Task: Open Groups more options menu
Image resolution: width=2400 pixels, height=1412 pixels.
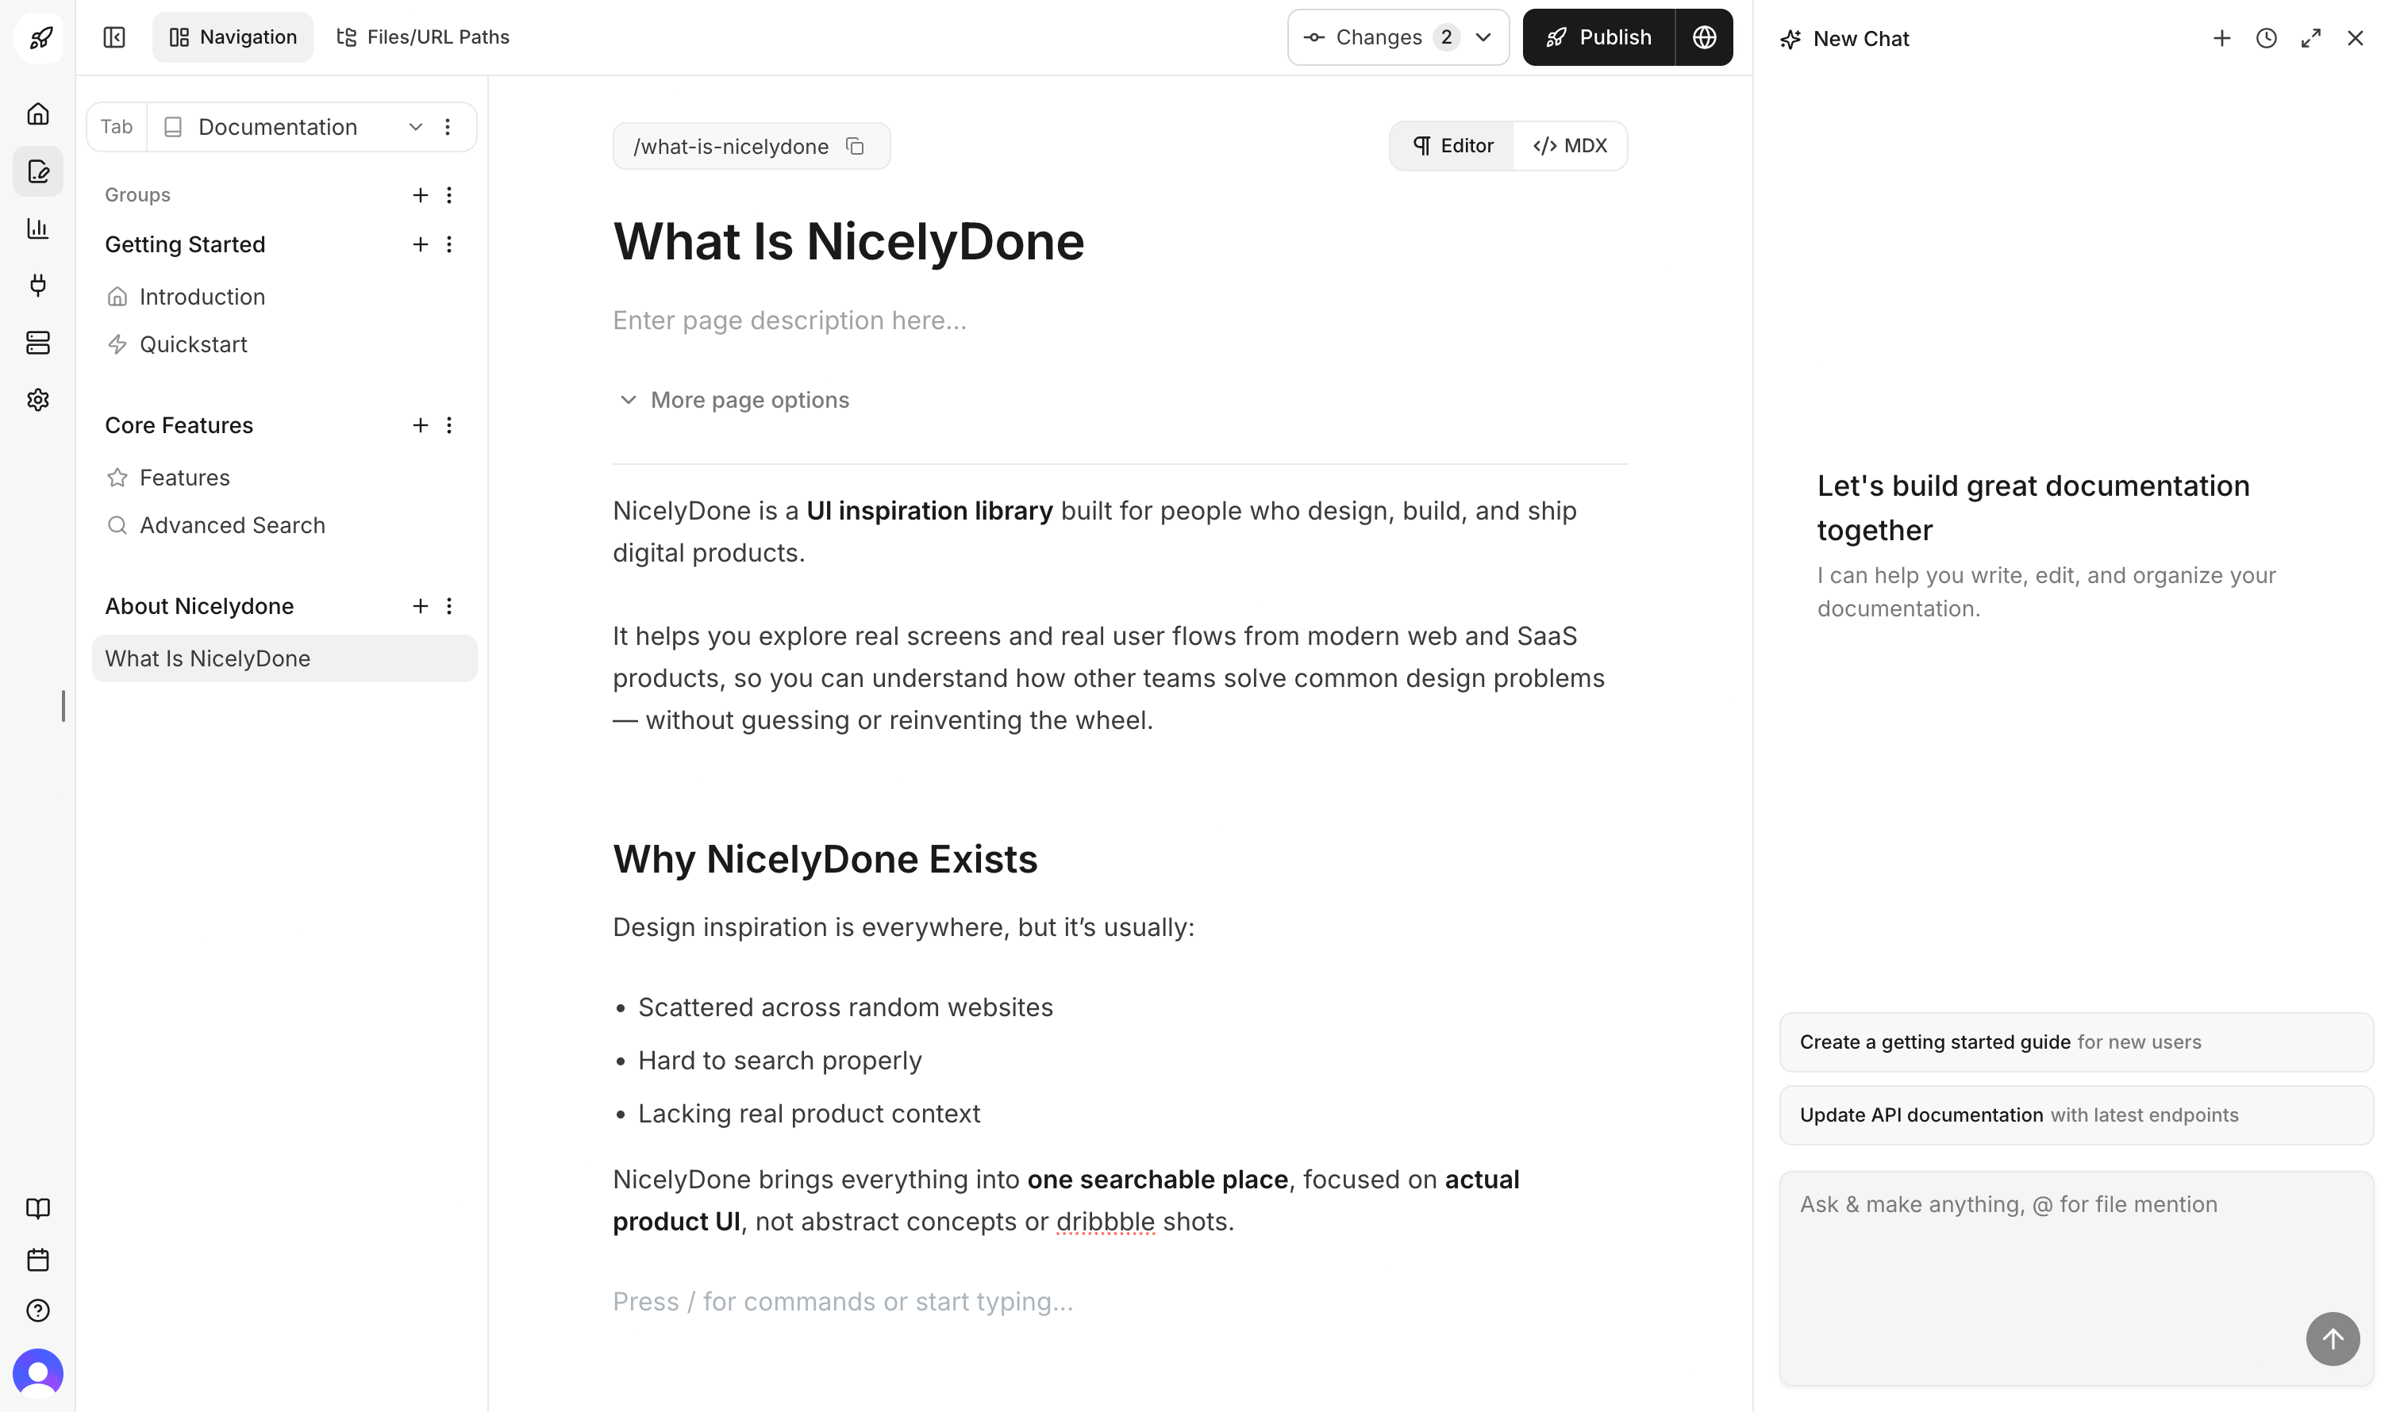Action: point(449,195)
